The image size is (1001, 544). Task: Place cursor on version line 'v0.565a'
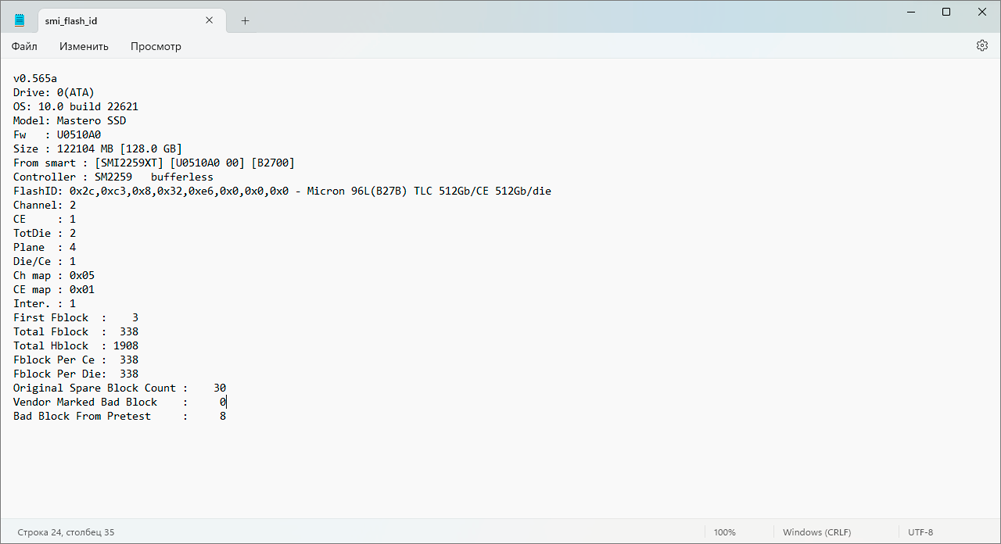coord(35,79)
